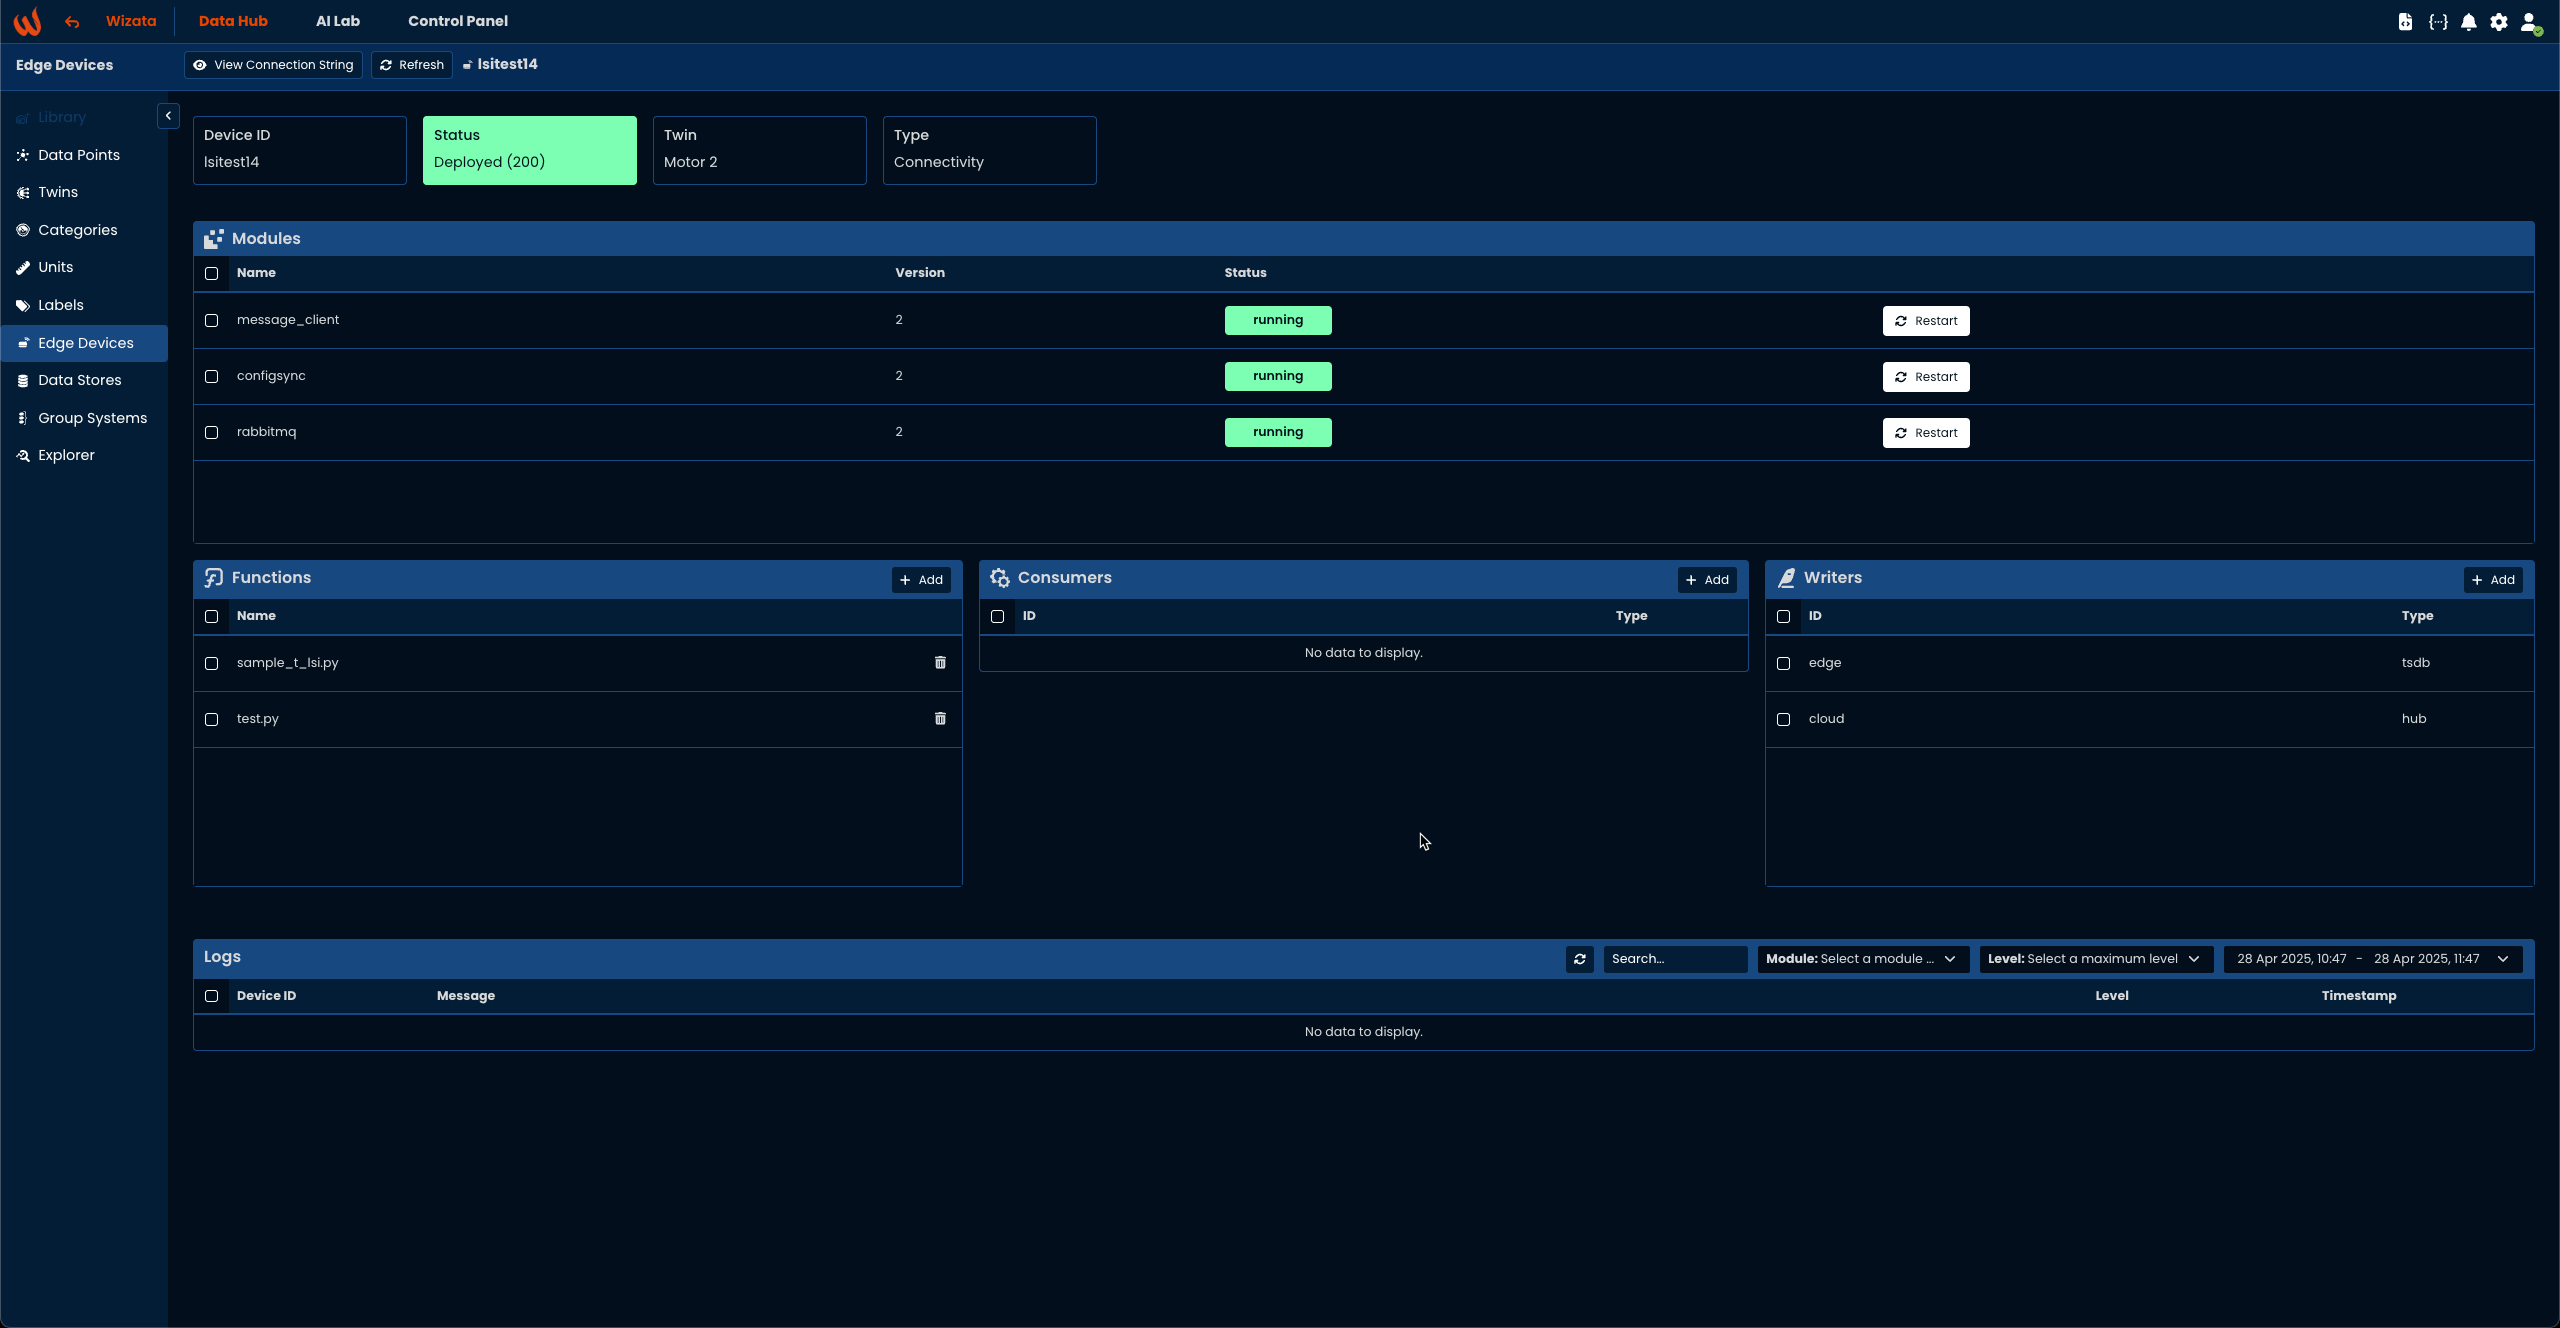Click the logs refresh icon button
2560x1328 pixels.
coord(1580,959)
